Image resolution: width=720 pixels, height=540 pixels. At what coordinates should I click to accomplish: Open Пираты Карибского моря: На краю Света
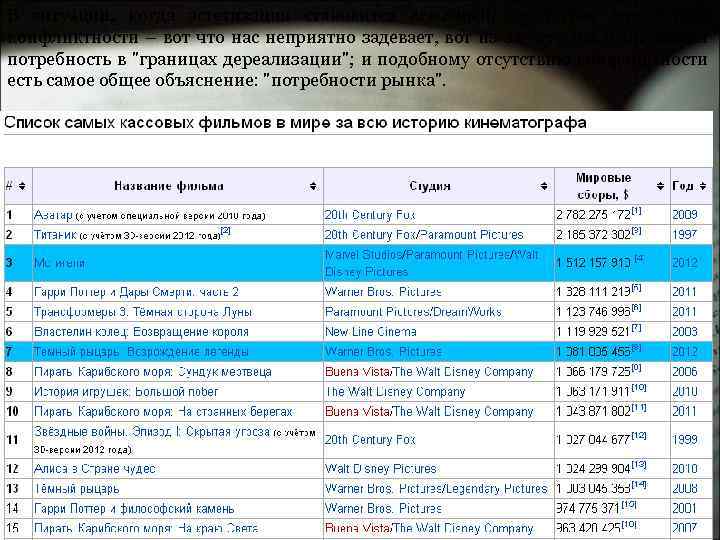pos(146,529)
